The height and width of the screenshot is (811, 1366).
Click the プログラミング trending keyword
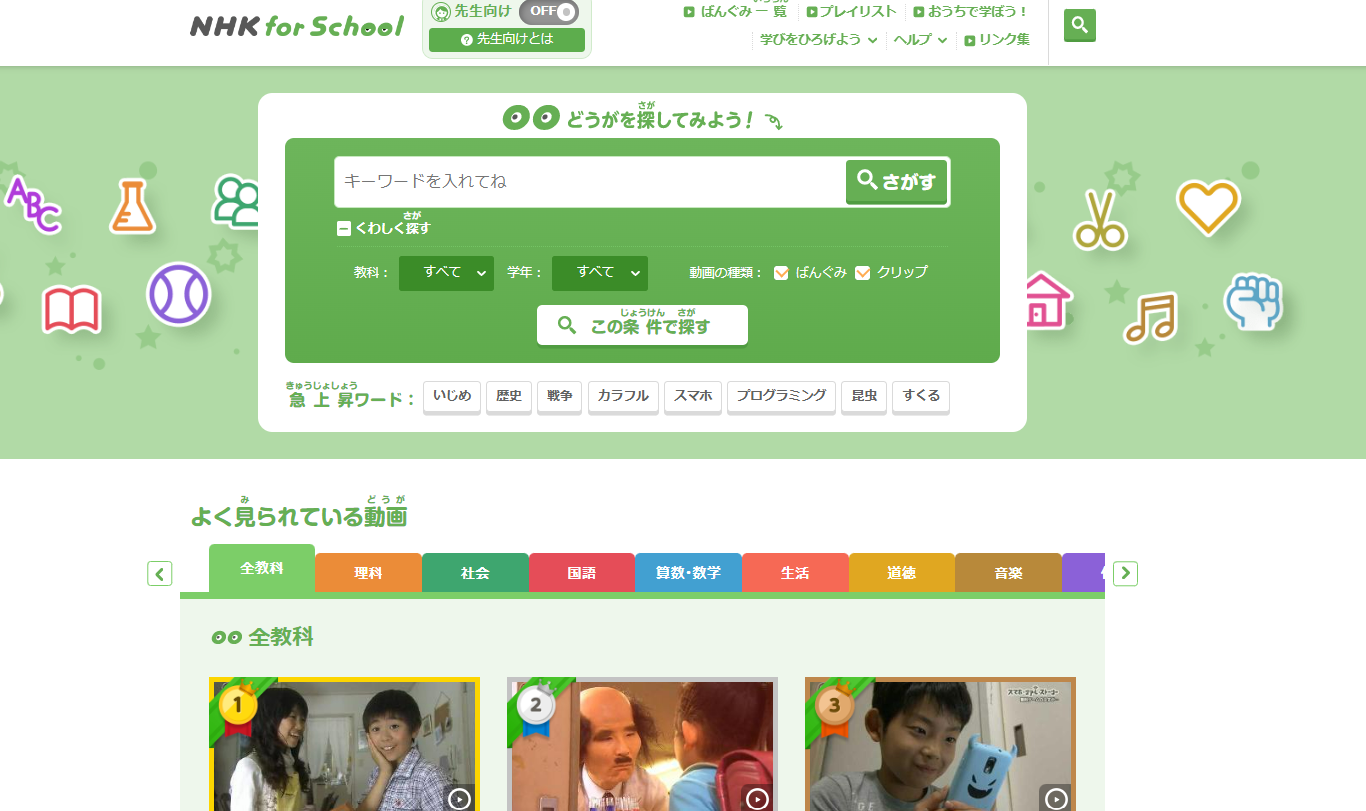click(x=780, y=396)
